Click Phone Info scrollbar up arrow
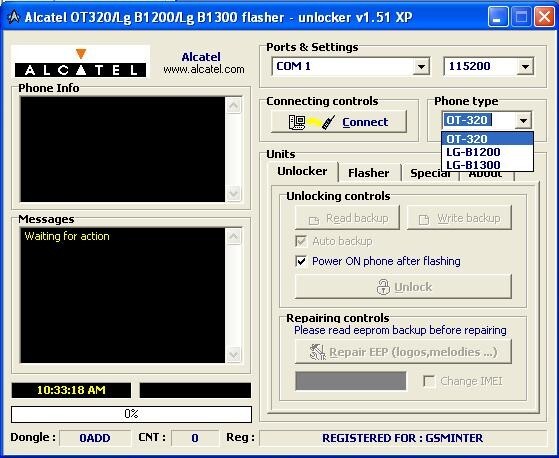Screen dimensions: 559x458 tap(234, 106)
